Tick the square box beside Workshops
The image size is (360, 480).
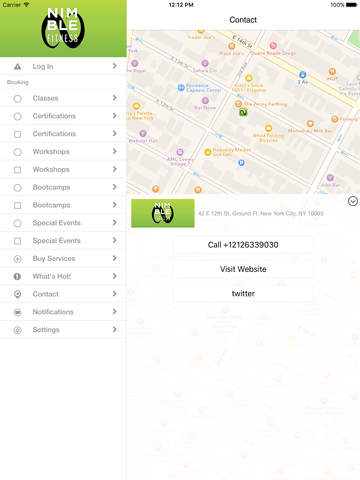click(x=18, y=170)
